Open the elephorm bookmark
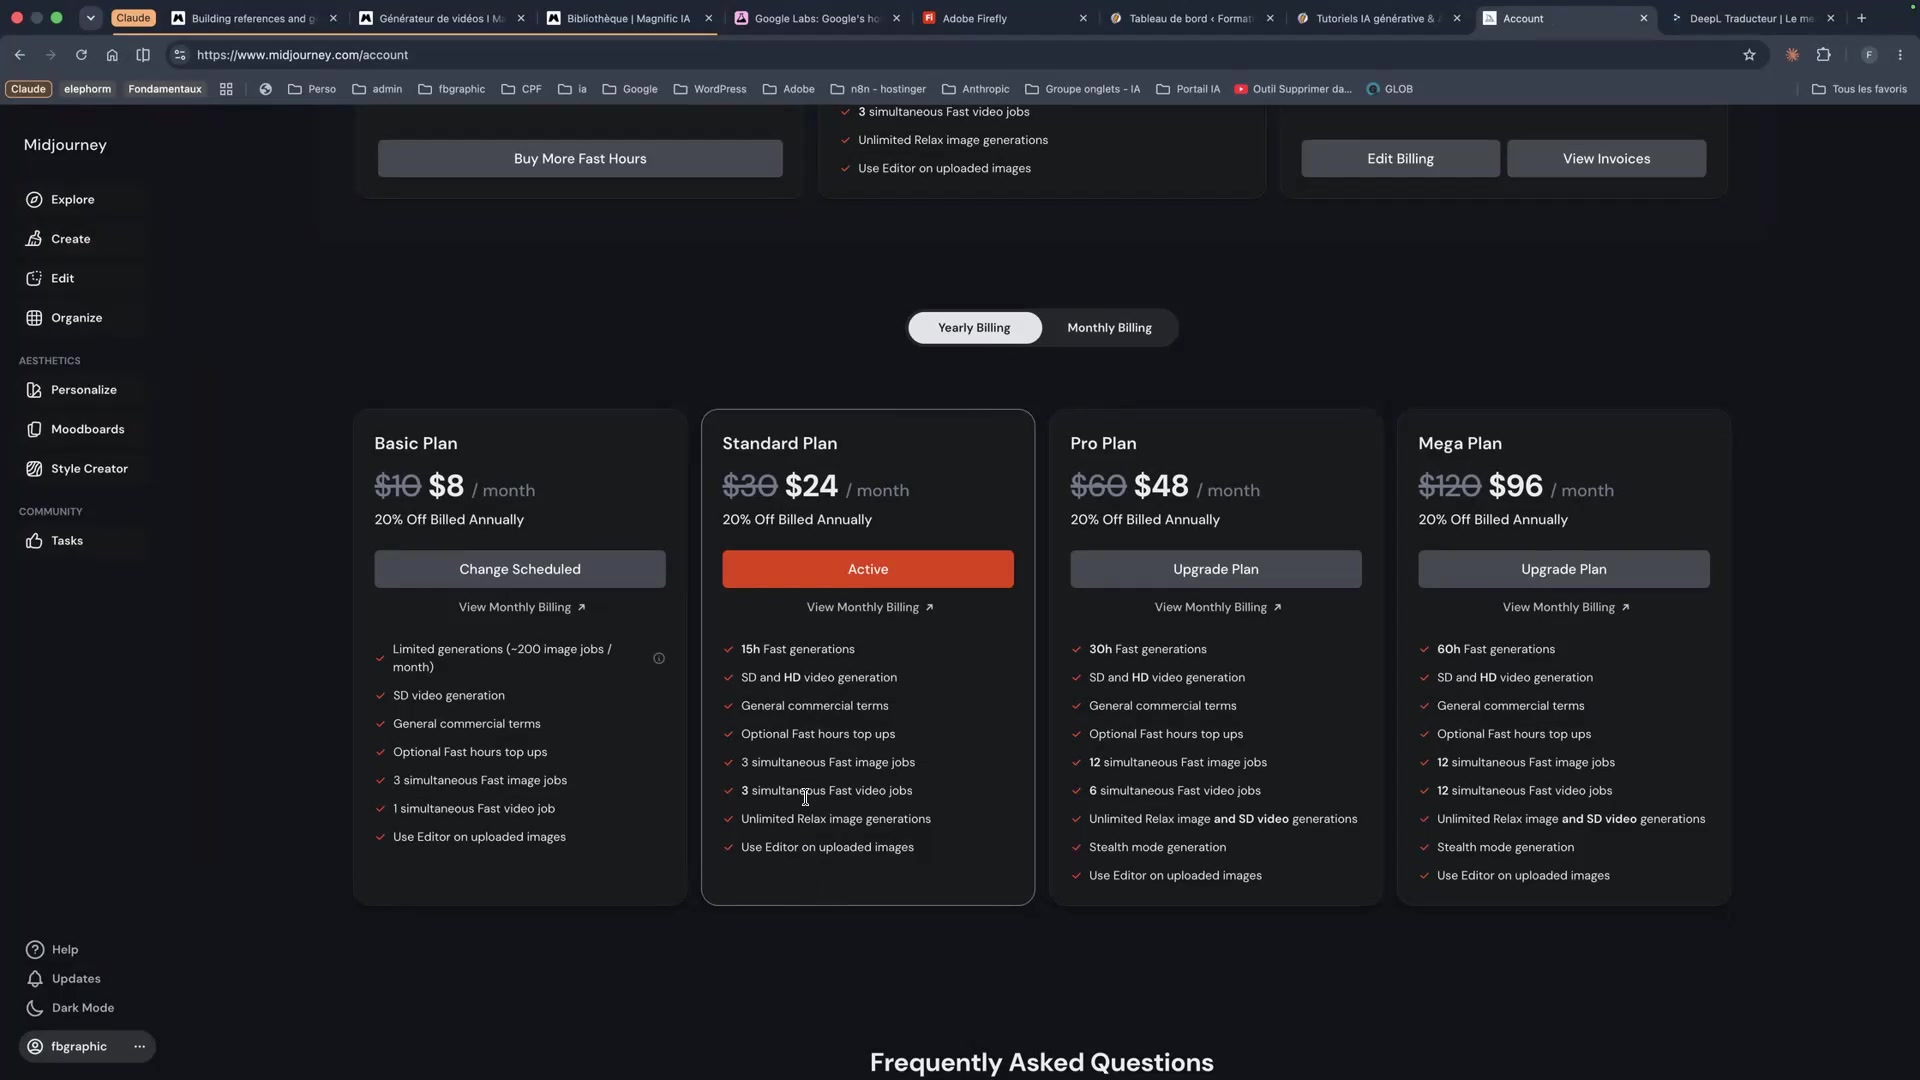This screenshot has width=1920, height=1080. click(x=88, y=89)
